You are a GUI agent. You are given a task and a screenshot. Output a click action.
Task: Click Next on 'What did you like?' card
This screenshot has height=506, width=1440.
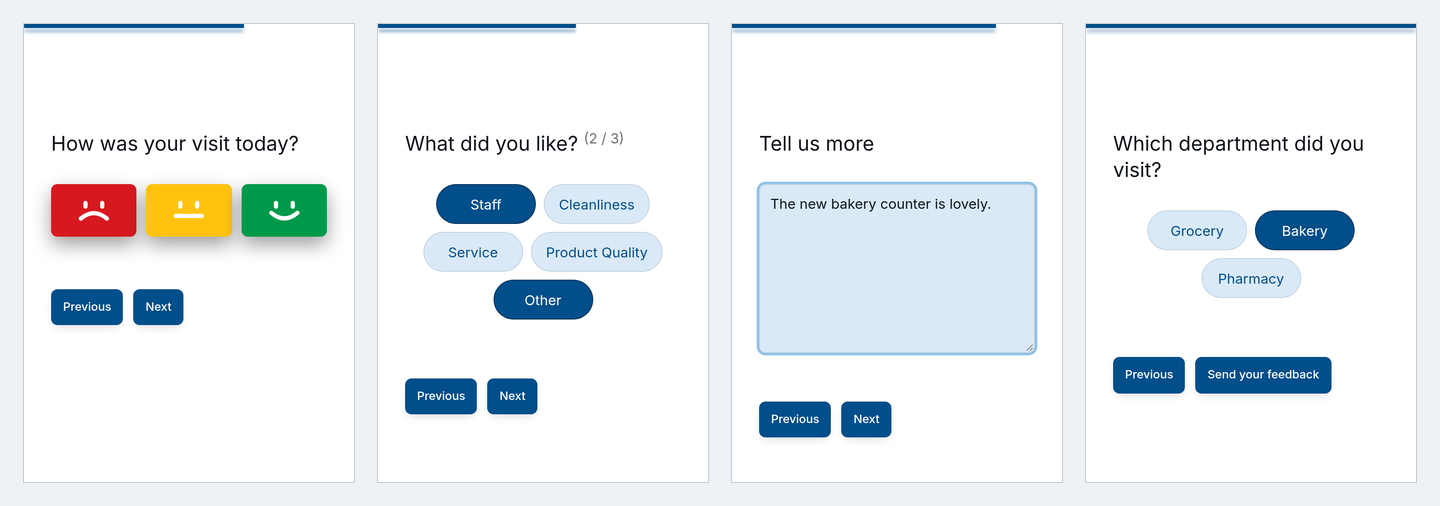512,396
